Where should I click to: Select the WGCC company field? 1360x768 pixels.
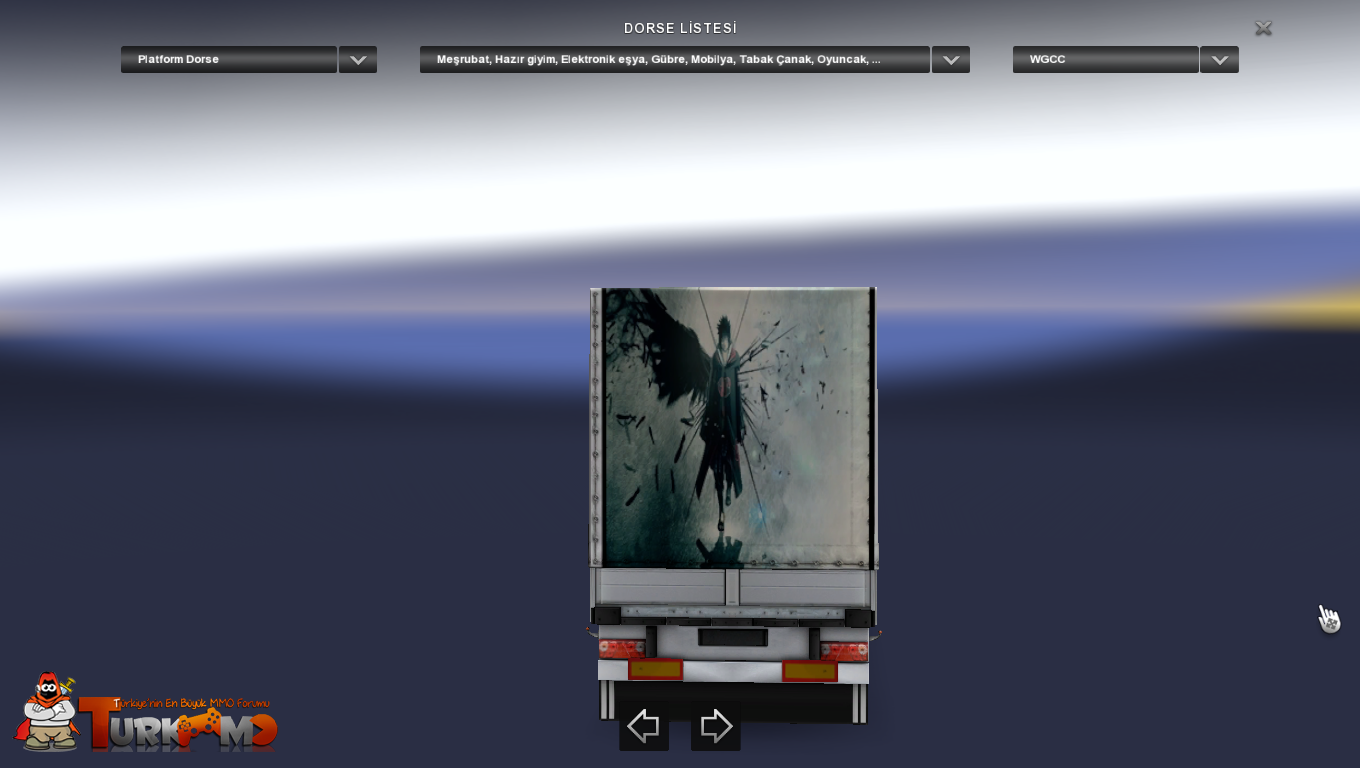1105,59
